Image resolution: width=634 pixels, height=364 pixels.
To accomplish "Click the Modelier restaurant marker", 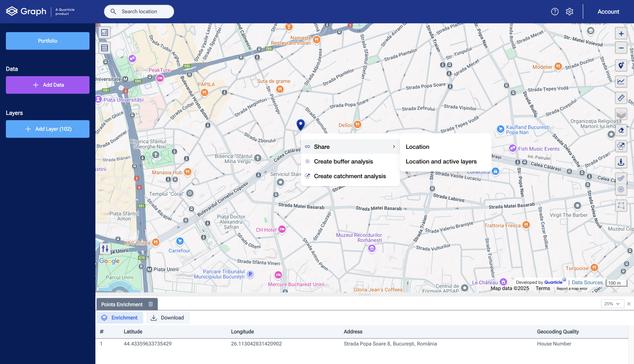I will tap(558, 66).
